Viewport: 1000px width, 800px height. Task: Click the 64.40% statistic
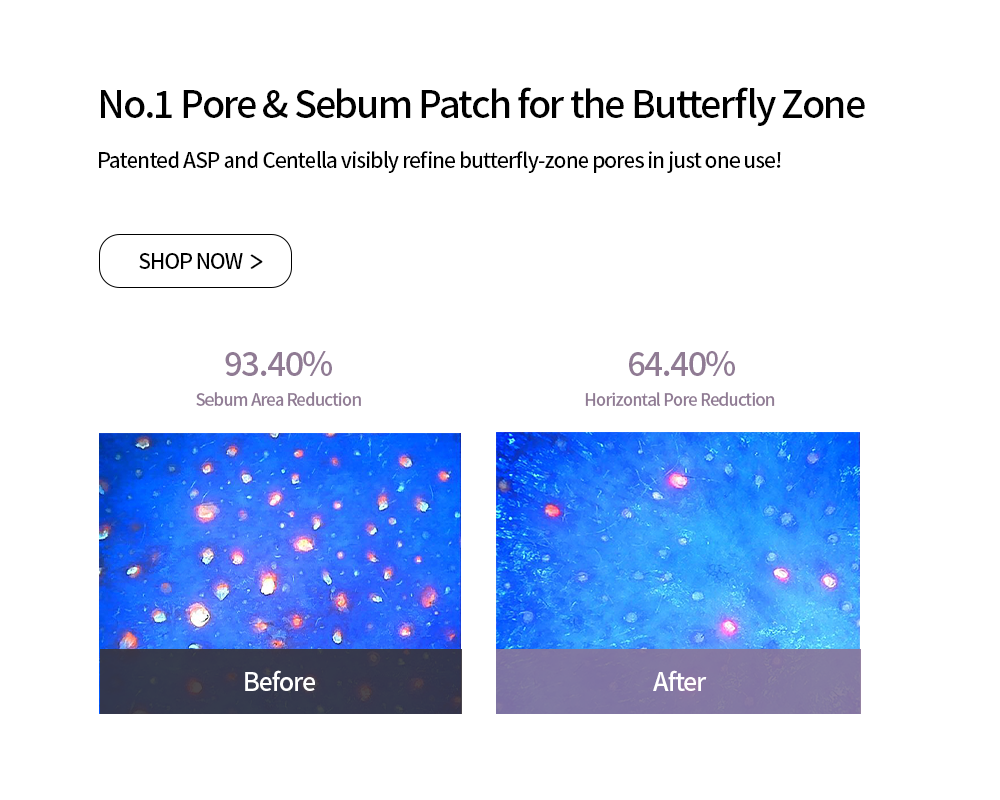(x=681, y=364)
